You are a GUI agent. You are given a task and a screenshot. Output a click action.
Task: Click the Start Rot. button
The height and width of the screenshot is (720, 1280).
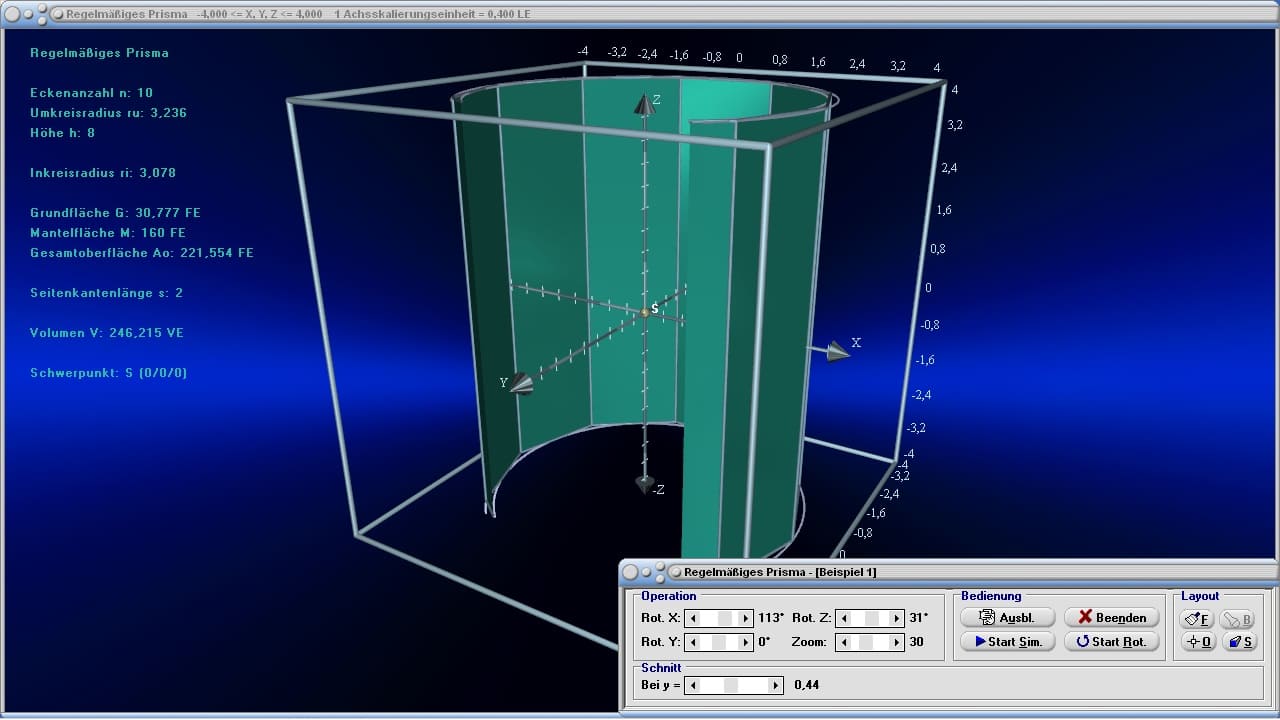tap(1111, 642)
